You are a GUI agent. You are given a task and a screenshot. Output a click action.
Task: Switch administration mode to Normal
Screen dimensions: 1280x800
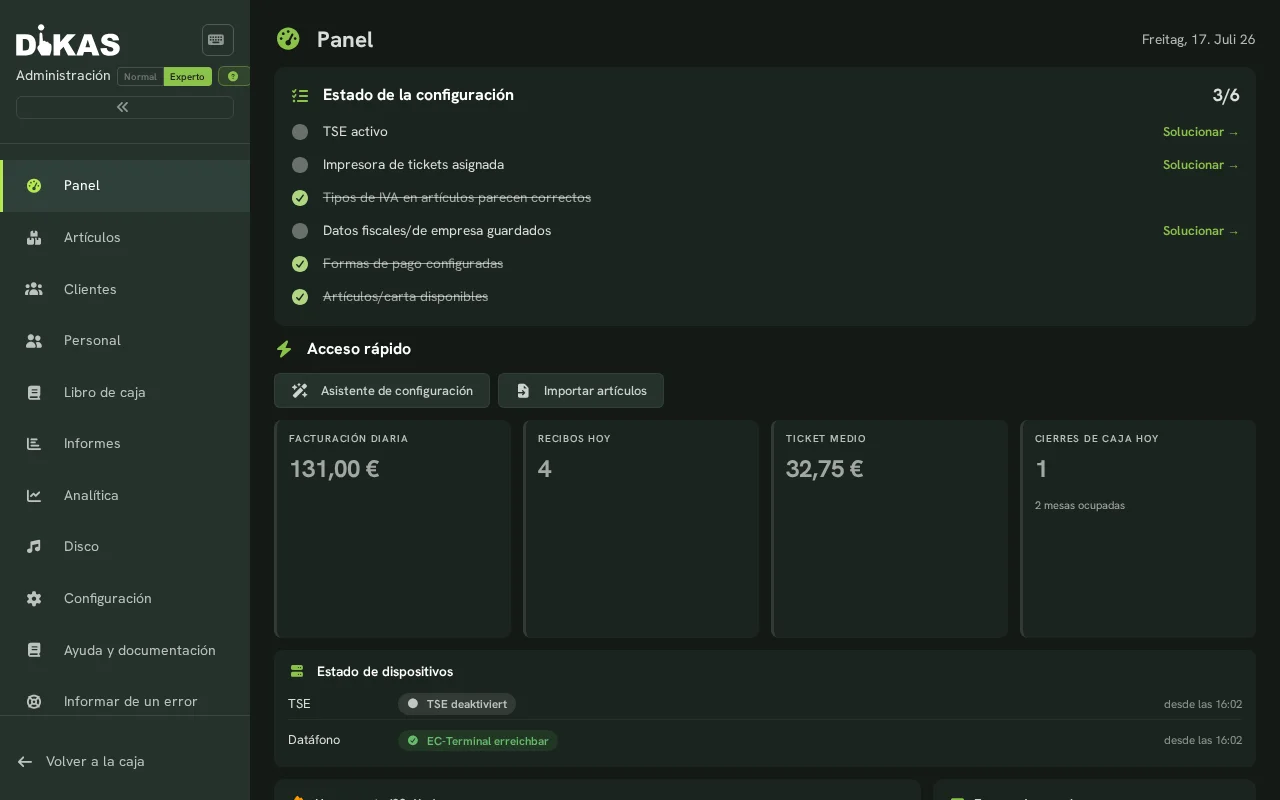tap(140, 77)
